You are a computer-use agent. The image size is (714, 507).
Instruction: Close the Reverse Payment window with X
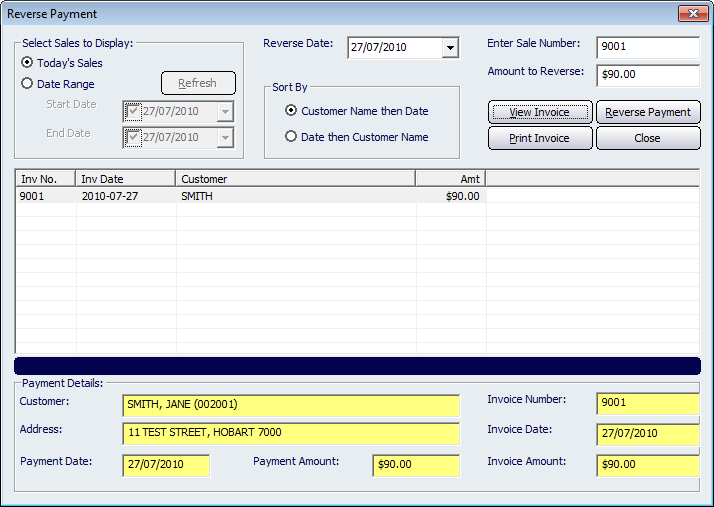pyautogui.click(x=693, y=14)
